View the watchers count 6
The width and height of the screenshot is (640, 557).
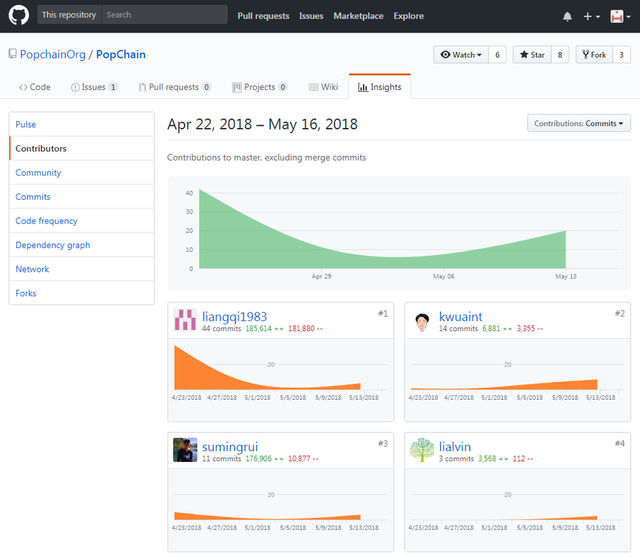[x=497, y=55]
